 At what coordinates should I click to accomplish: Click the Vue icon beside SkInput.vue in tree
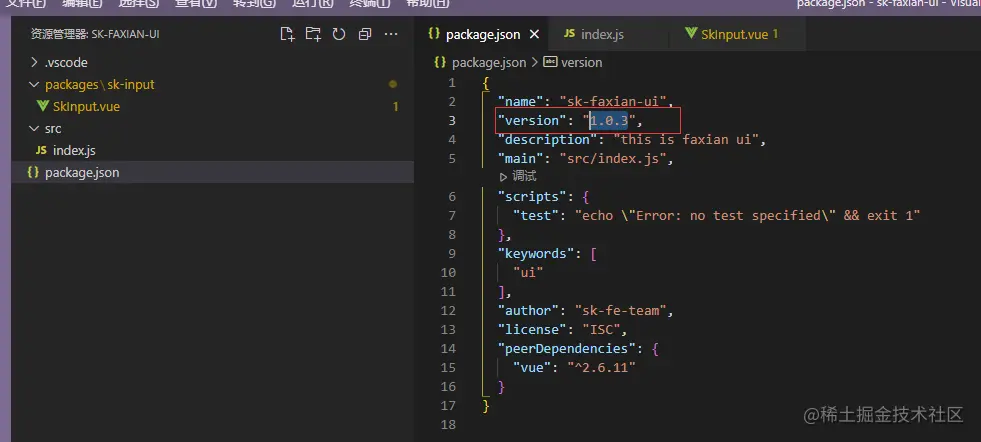tap(43, 106)
